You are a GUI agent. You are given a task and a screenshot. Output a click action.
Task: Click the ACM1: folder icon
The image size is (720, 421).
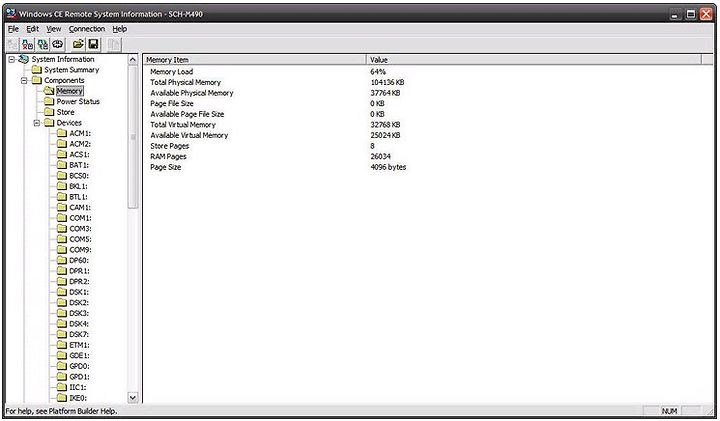62,133
